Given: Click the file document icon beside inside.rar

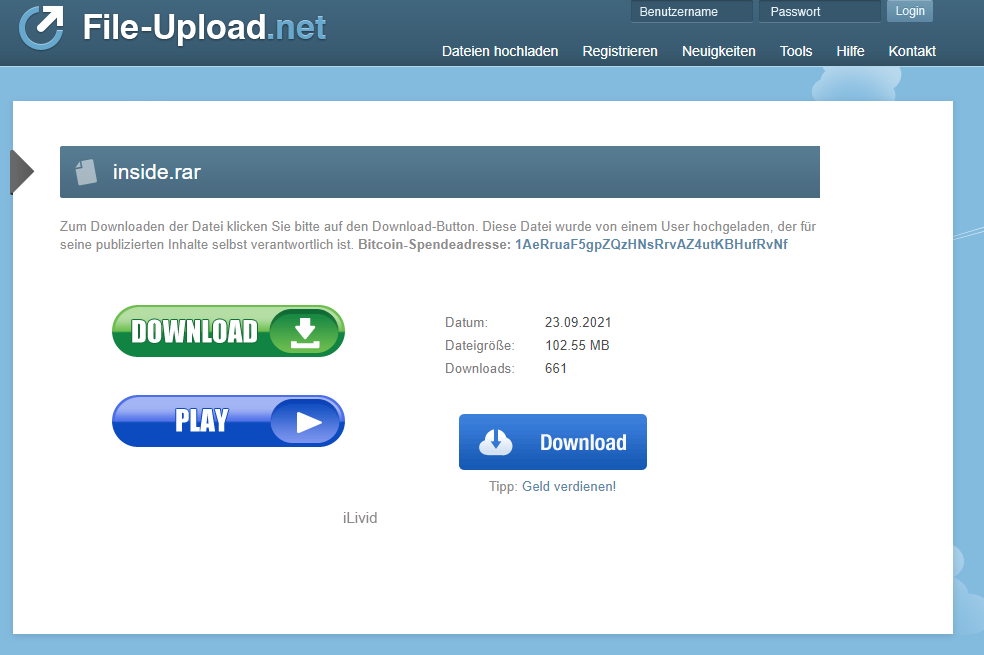Looking at the screenshot, I should (x=86, y=172).
